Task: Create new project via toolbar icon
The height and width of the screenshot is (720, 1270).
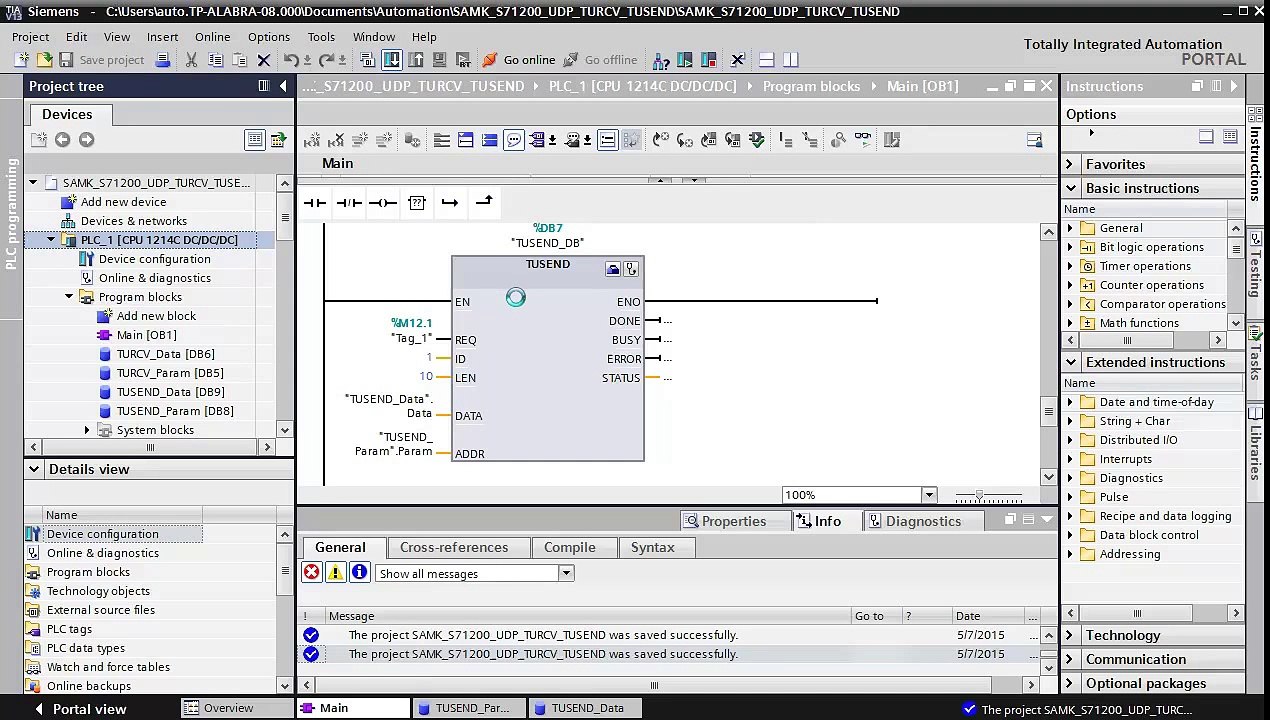Action: click(21, 60)
